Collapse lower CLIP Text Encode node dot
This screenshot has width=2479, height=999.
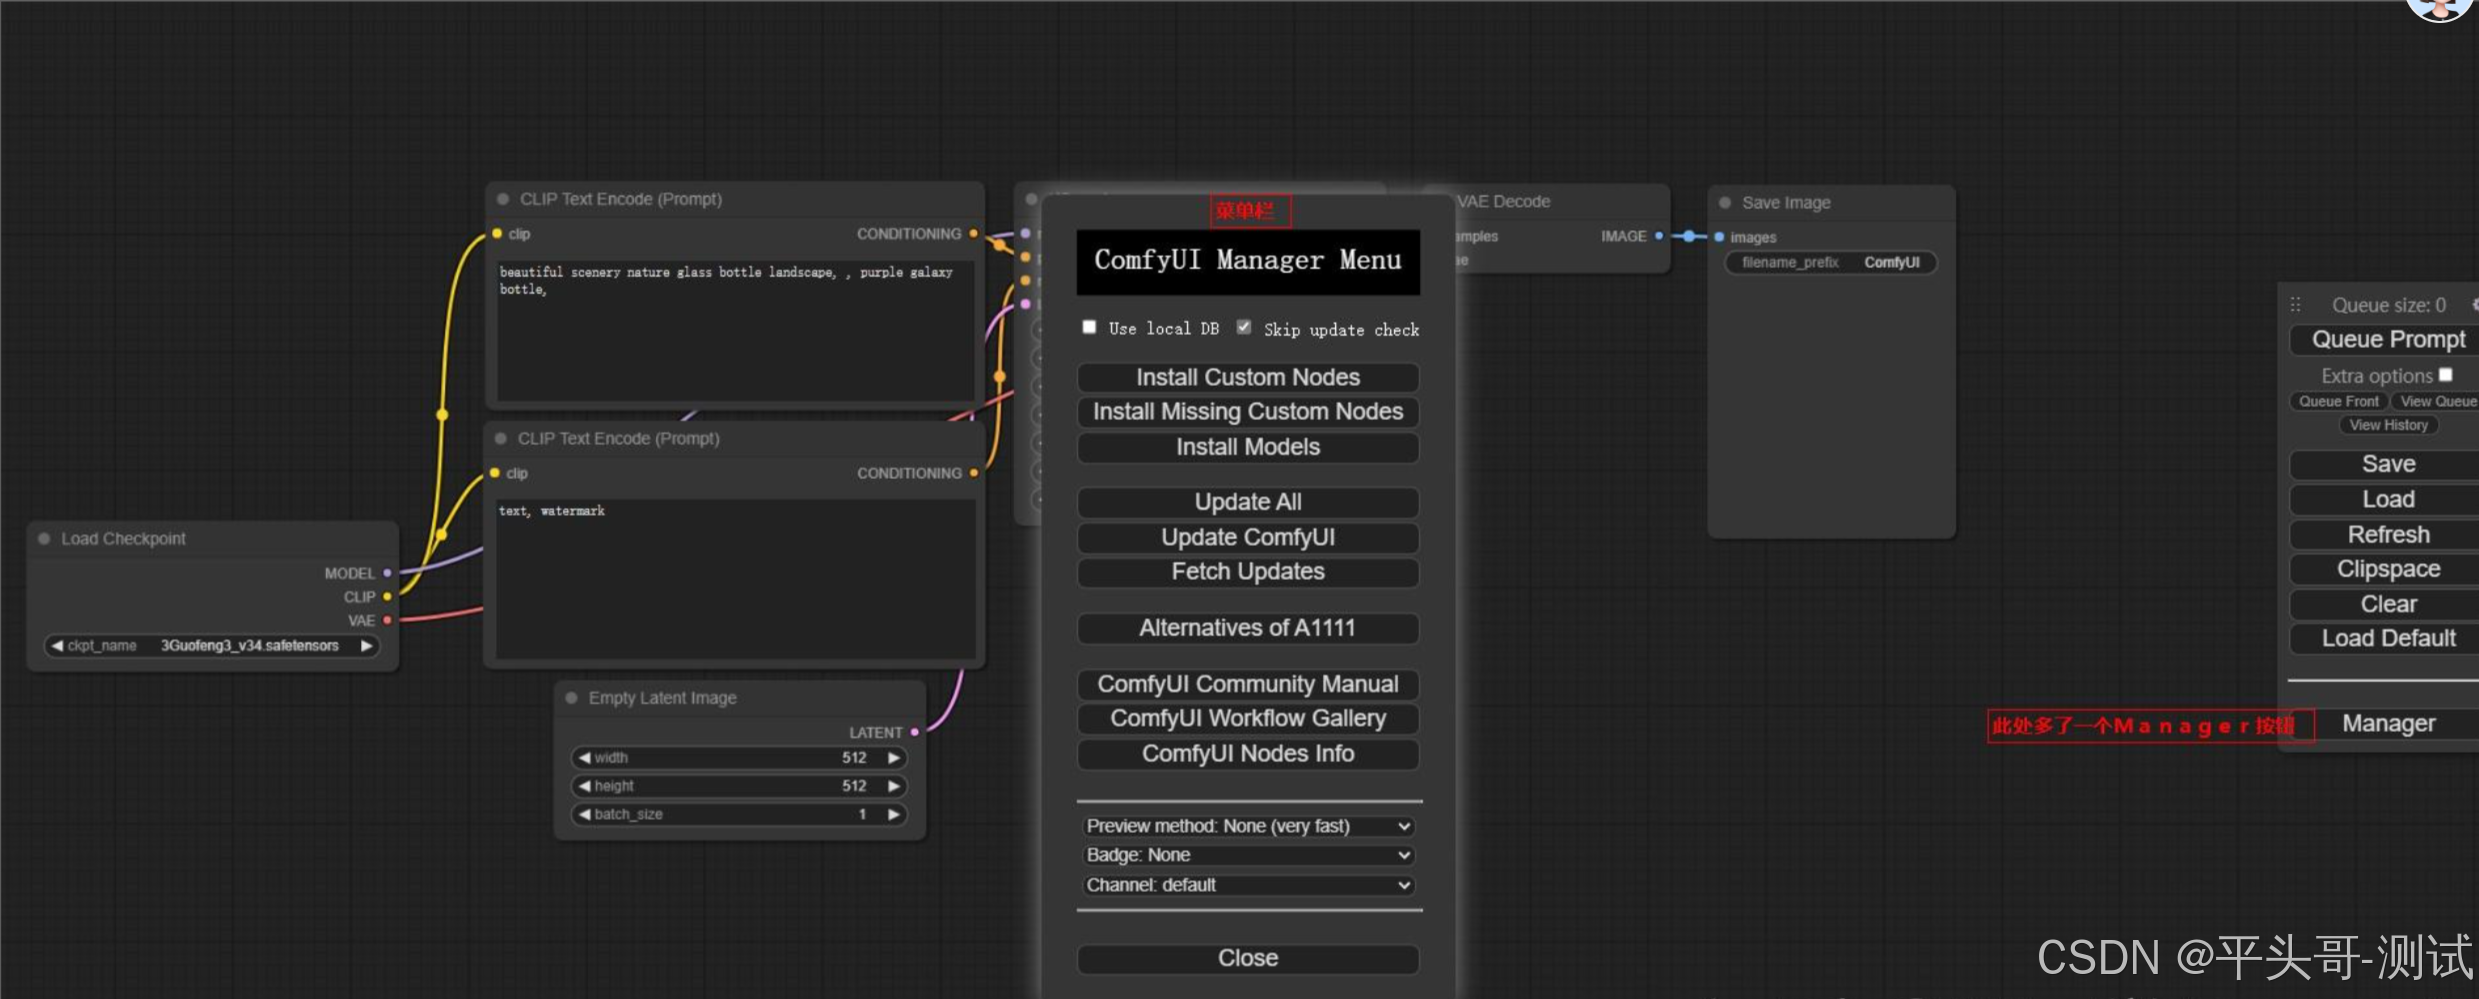tap(501, 438)
